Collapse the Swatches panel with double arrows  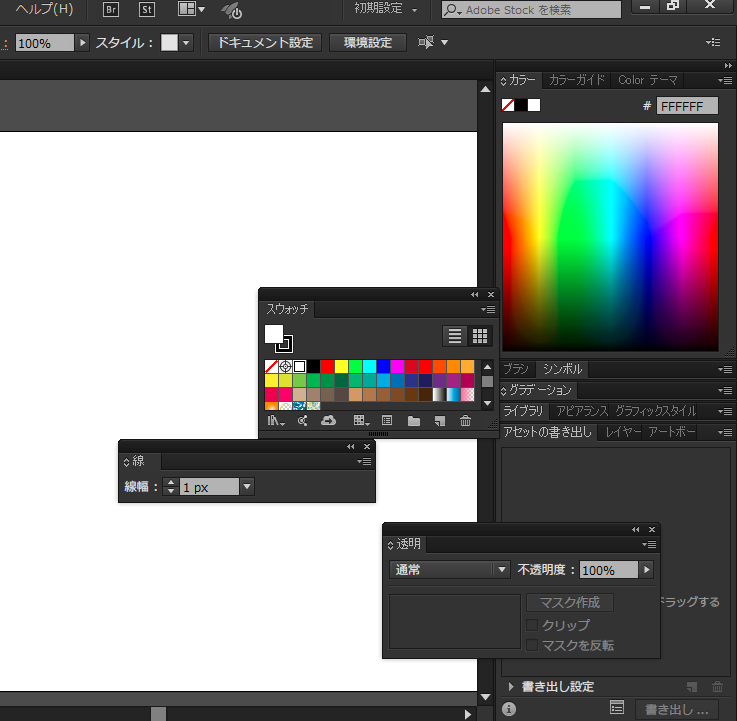475,295
